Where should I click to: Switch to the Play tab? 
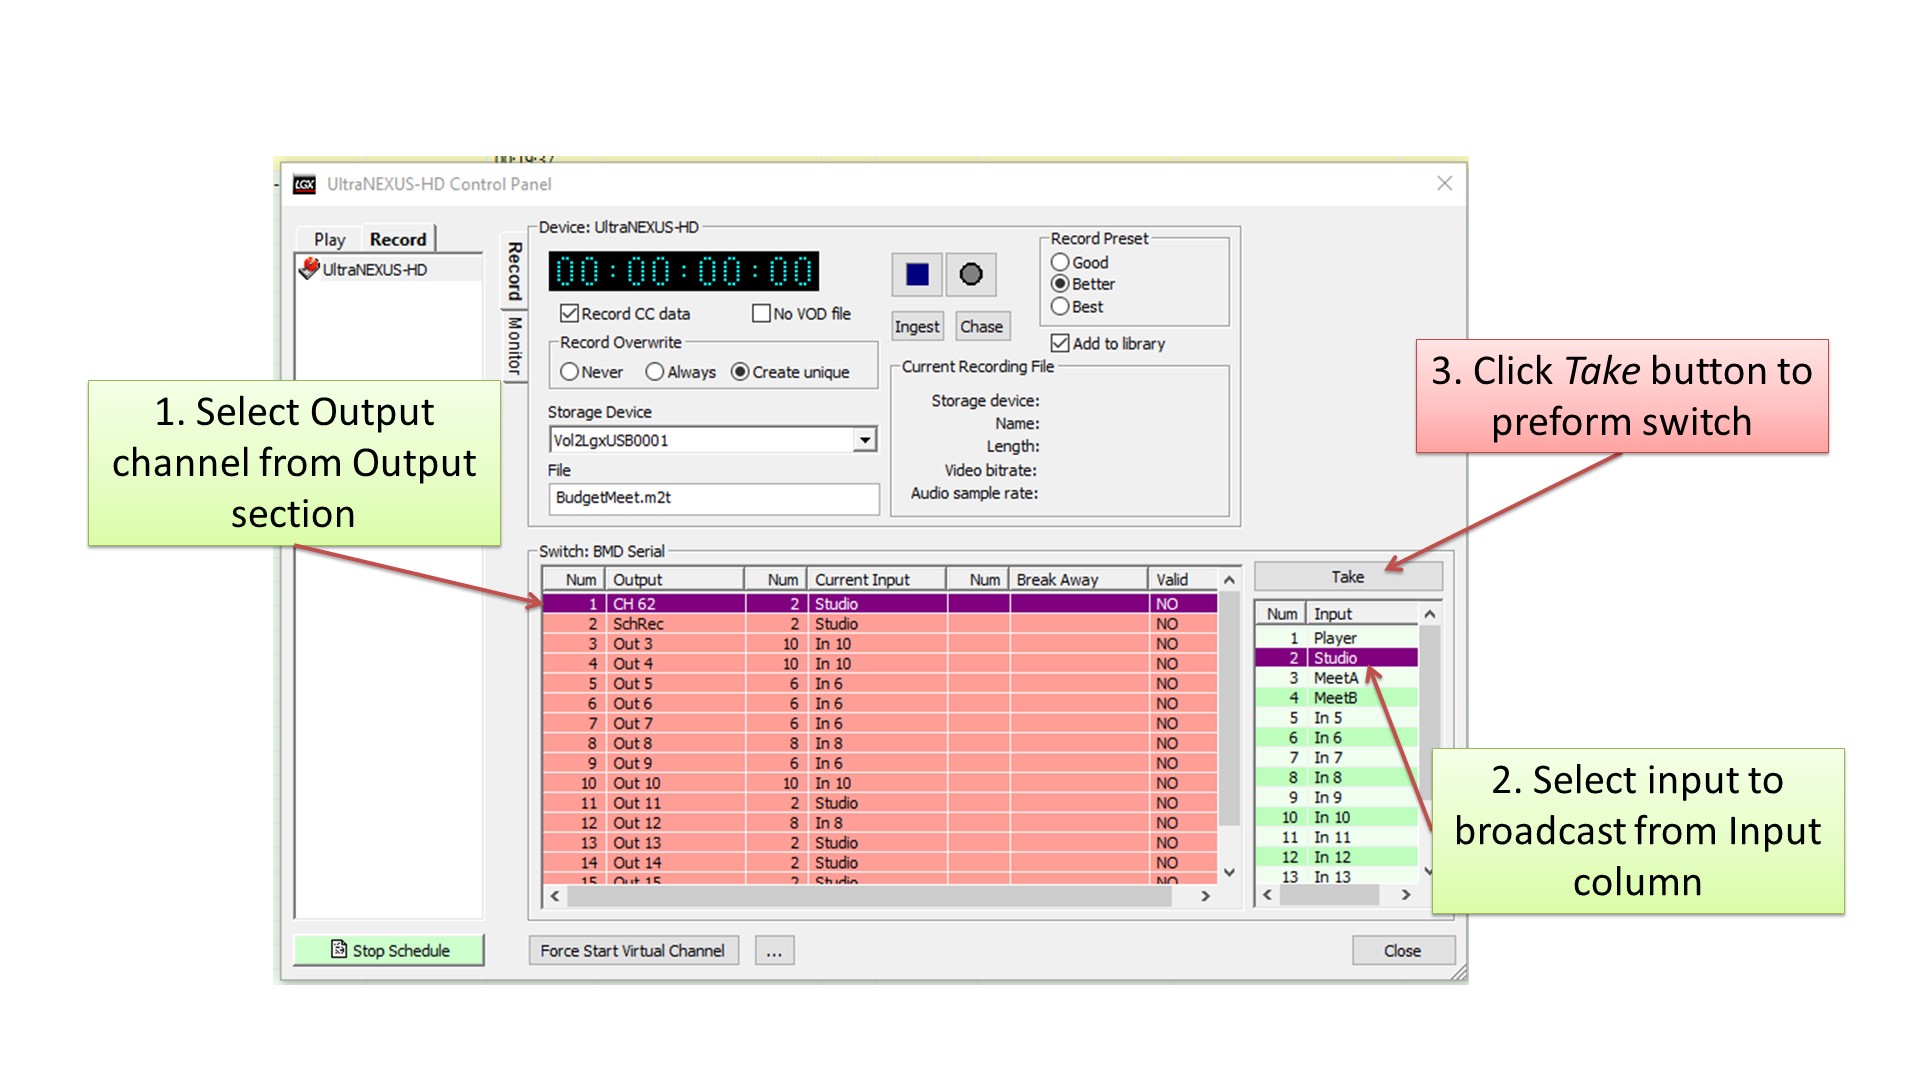click(x=329, y=239)
